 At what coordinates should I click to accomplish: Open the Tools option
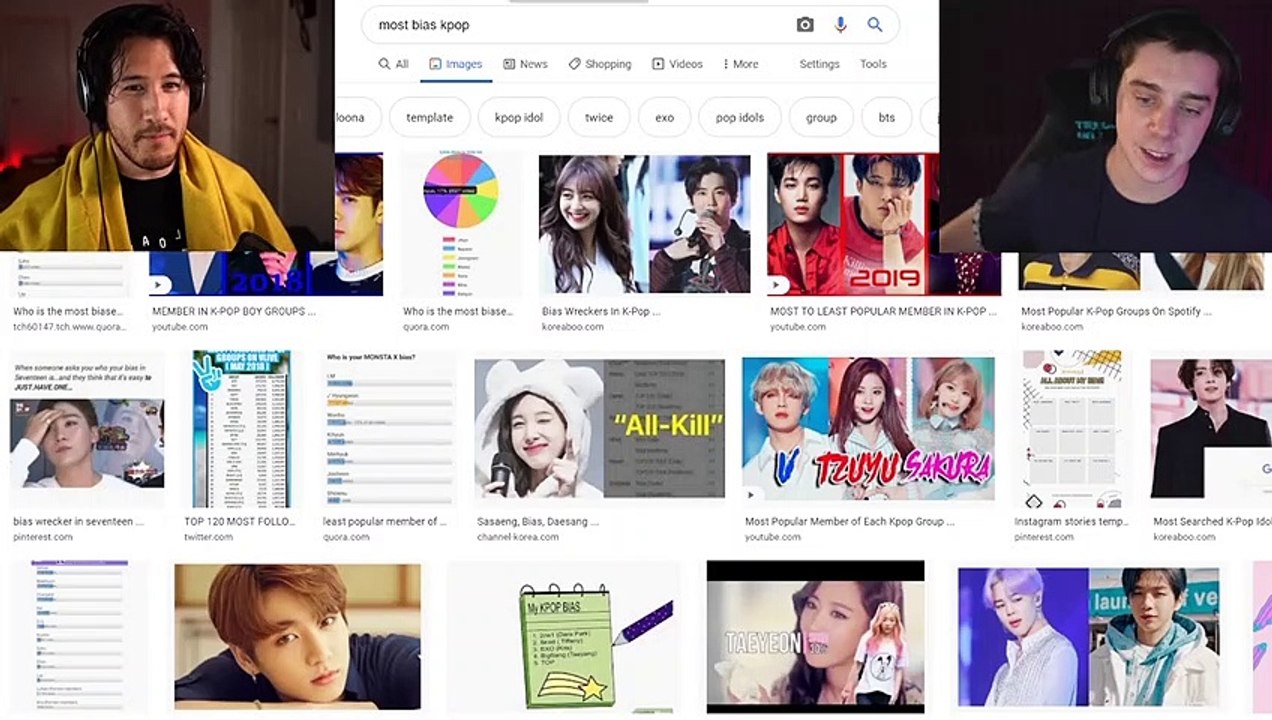click(873, 64)
